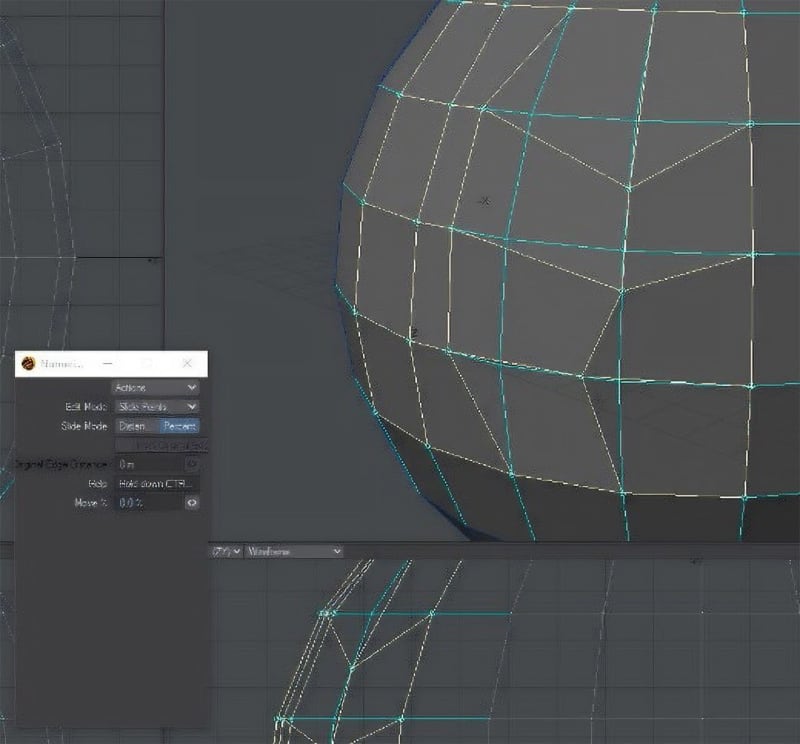The image size is (800, 744).
Task: Maximize the floating numeric panel
Action: 147,364
